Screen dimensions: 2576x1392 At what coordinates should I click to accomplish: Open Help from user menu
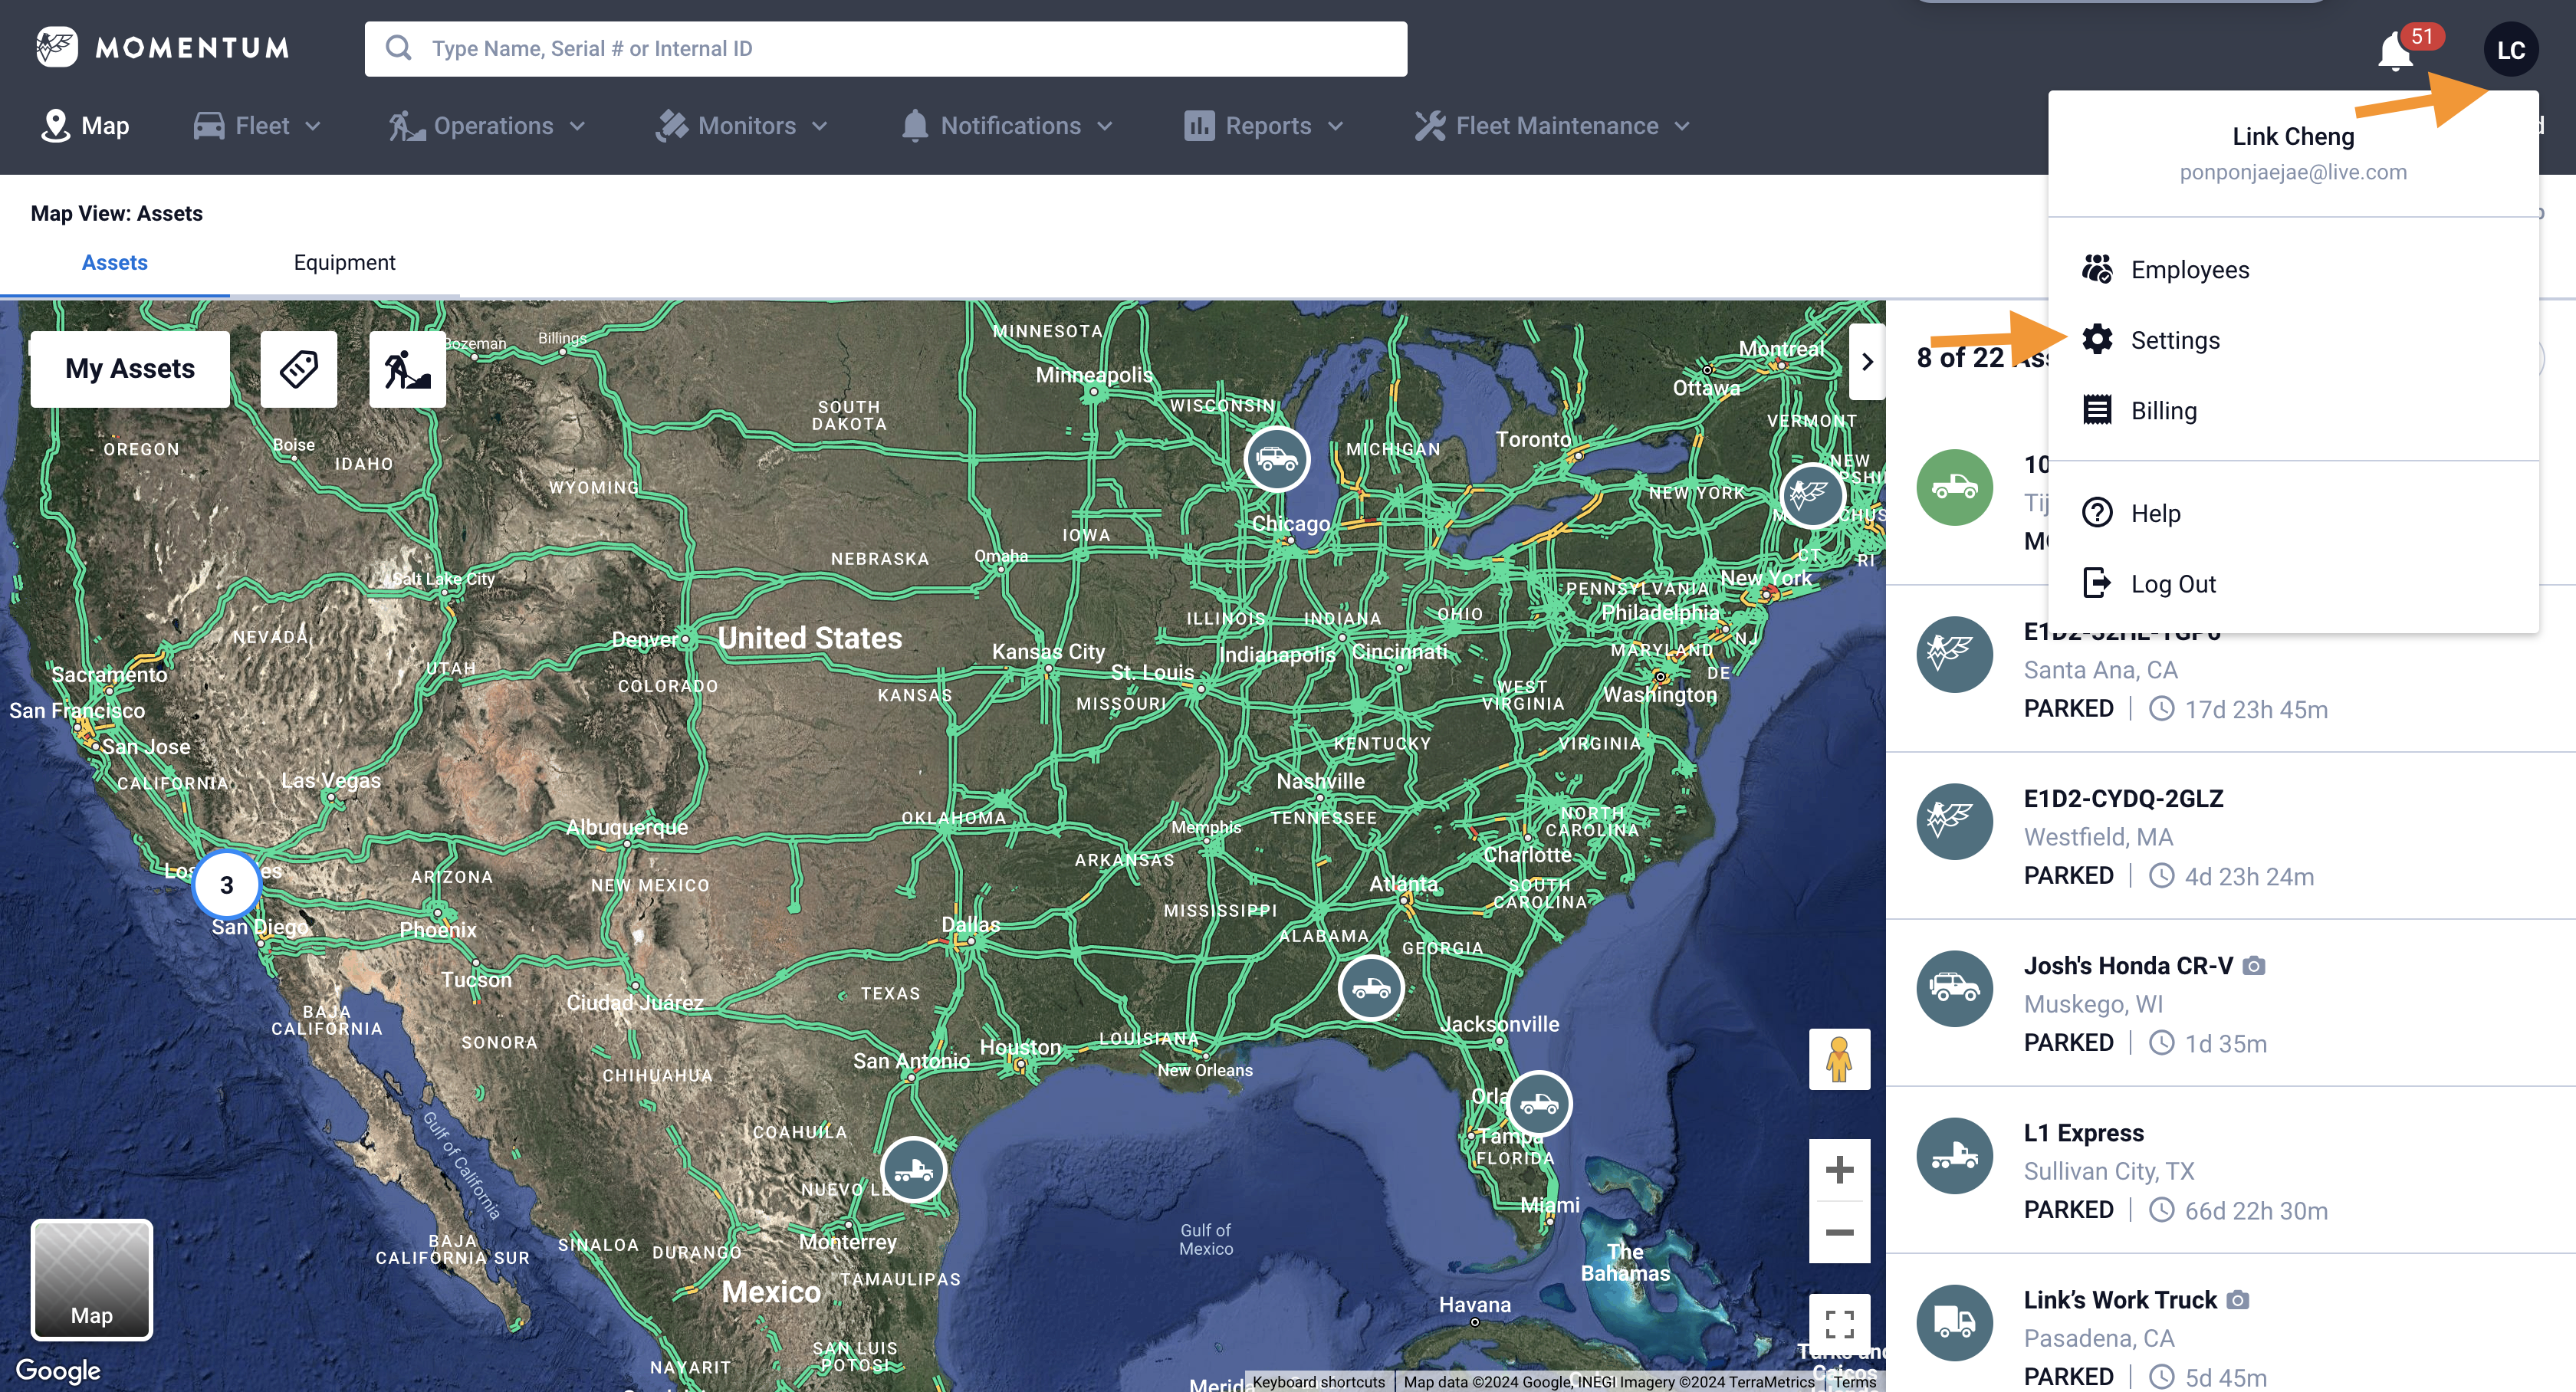point(2293,514)
